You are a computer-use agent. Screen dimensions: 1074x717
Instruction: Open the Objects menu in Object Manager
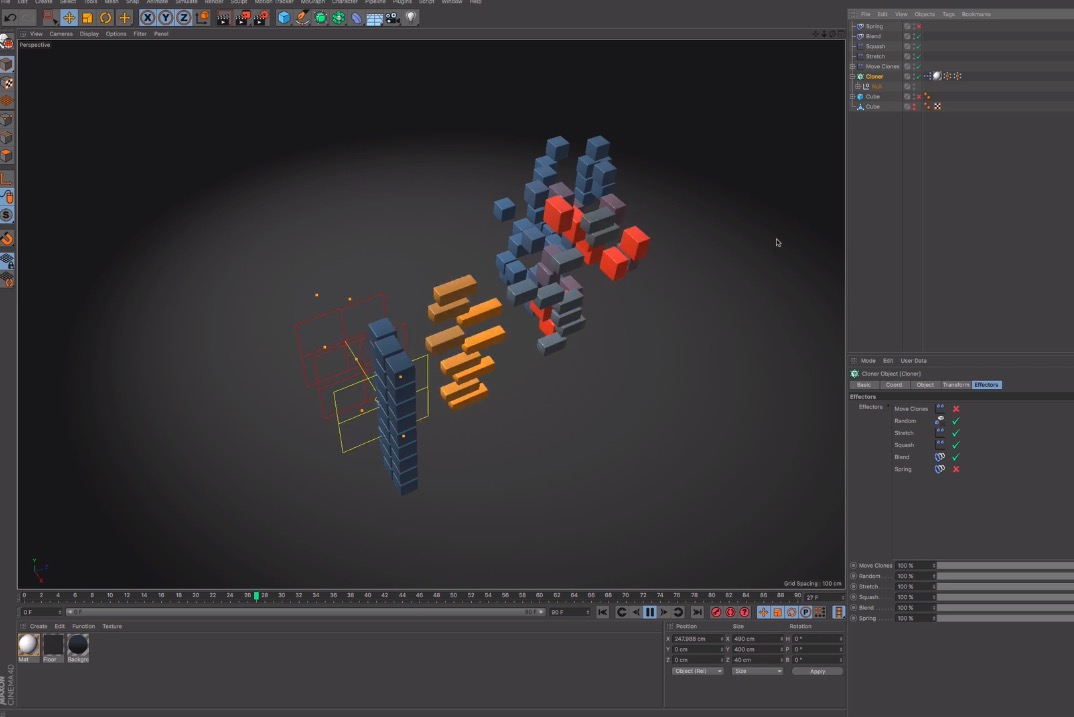tap(924, 14)
